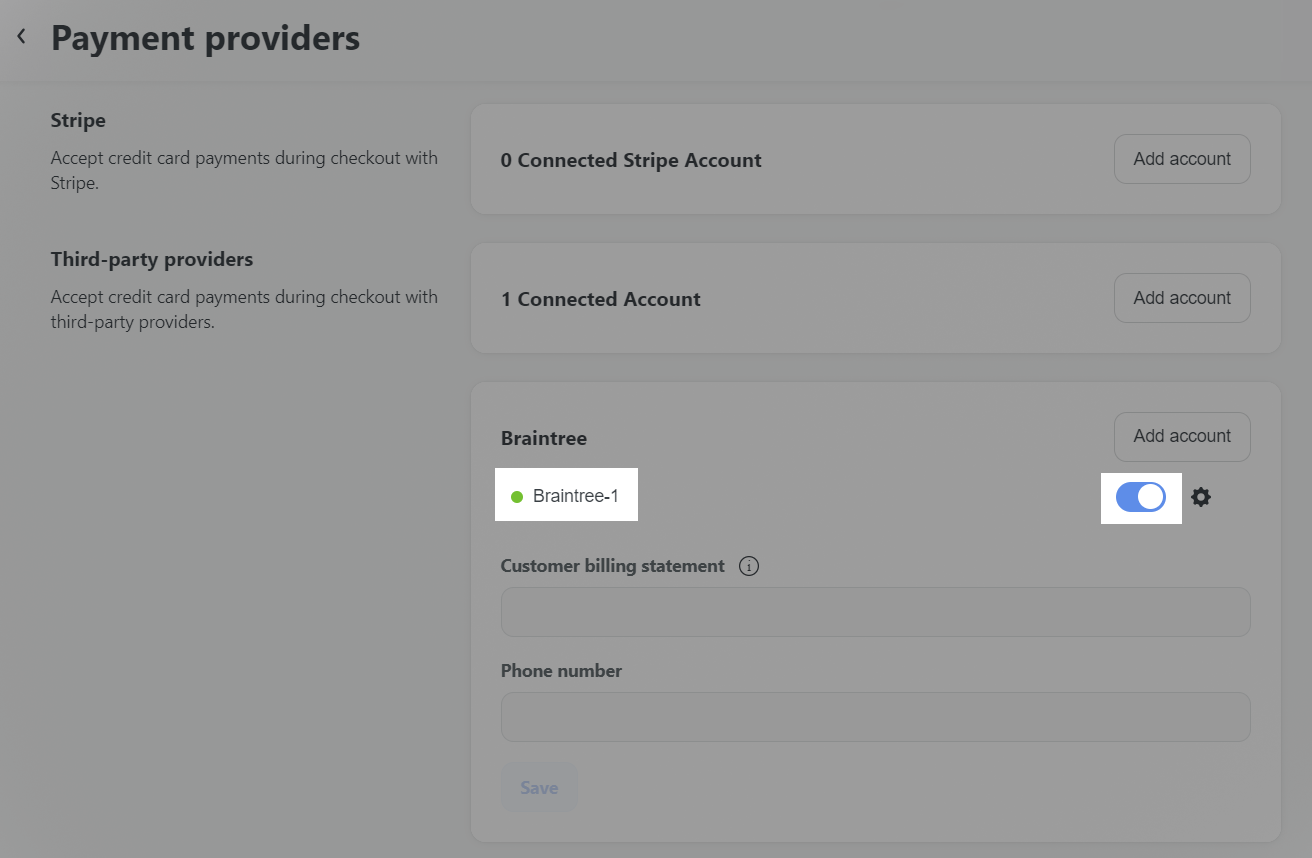Screen dimensions: 1312x858
Task: Click the Phone number label
Action: (561, 671)
